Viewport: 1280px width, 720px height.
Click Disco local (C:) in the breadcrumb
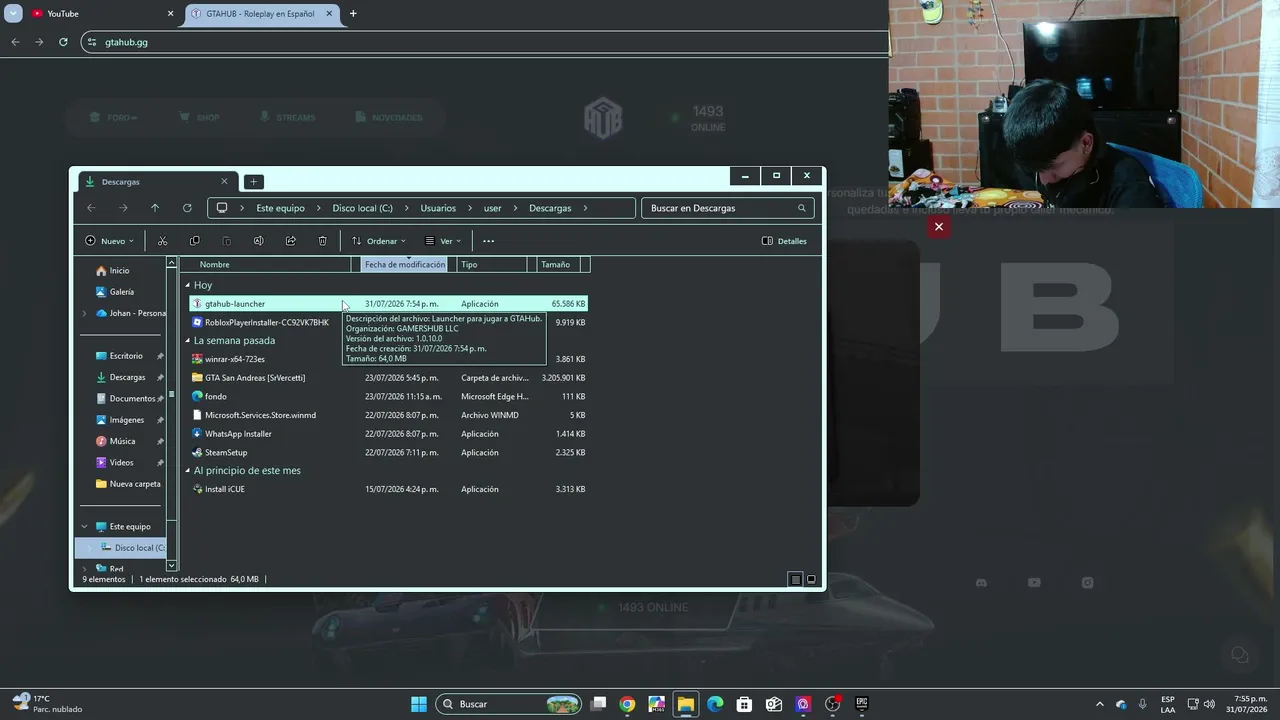click(362, 208)
